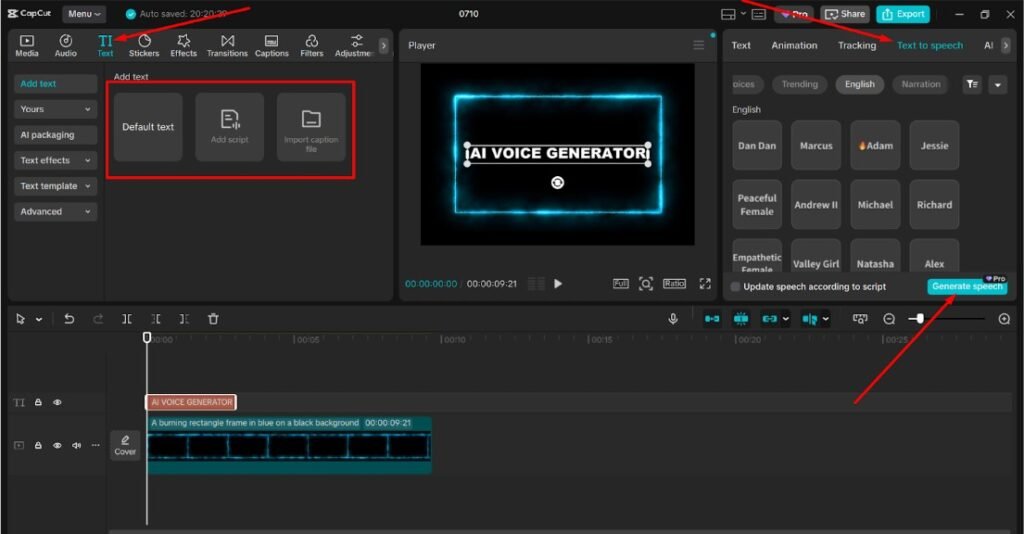Expand the Advanced text options
Image resolution: width=1024 pixels, height=534 pixels.
coord(56,212)
